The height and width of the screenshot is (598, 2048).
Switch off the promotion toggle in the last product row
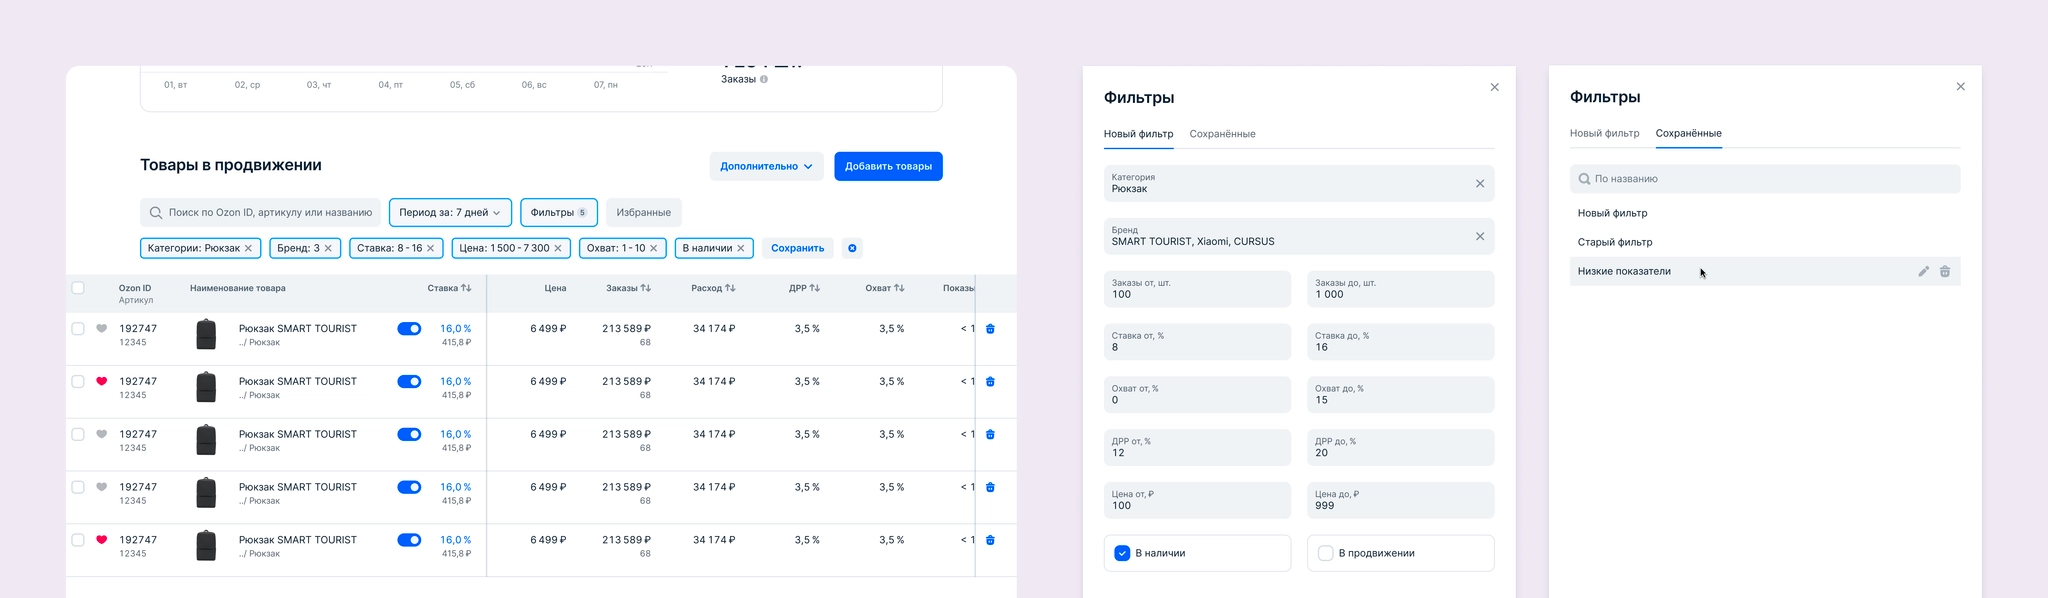(409, 540)
